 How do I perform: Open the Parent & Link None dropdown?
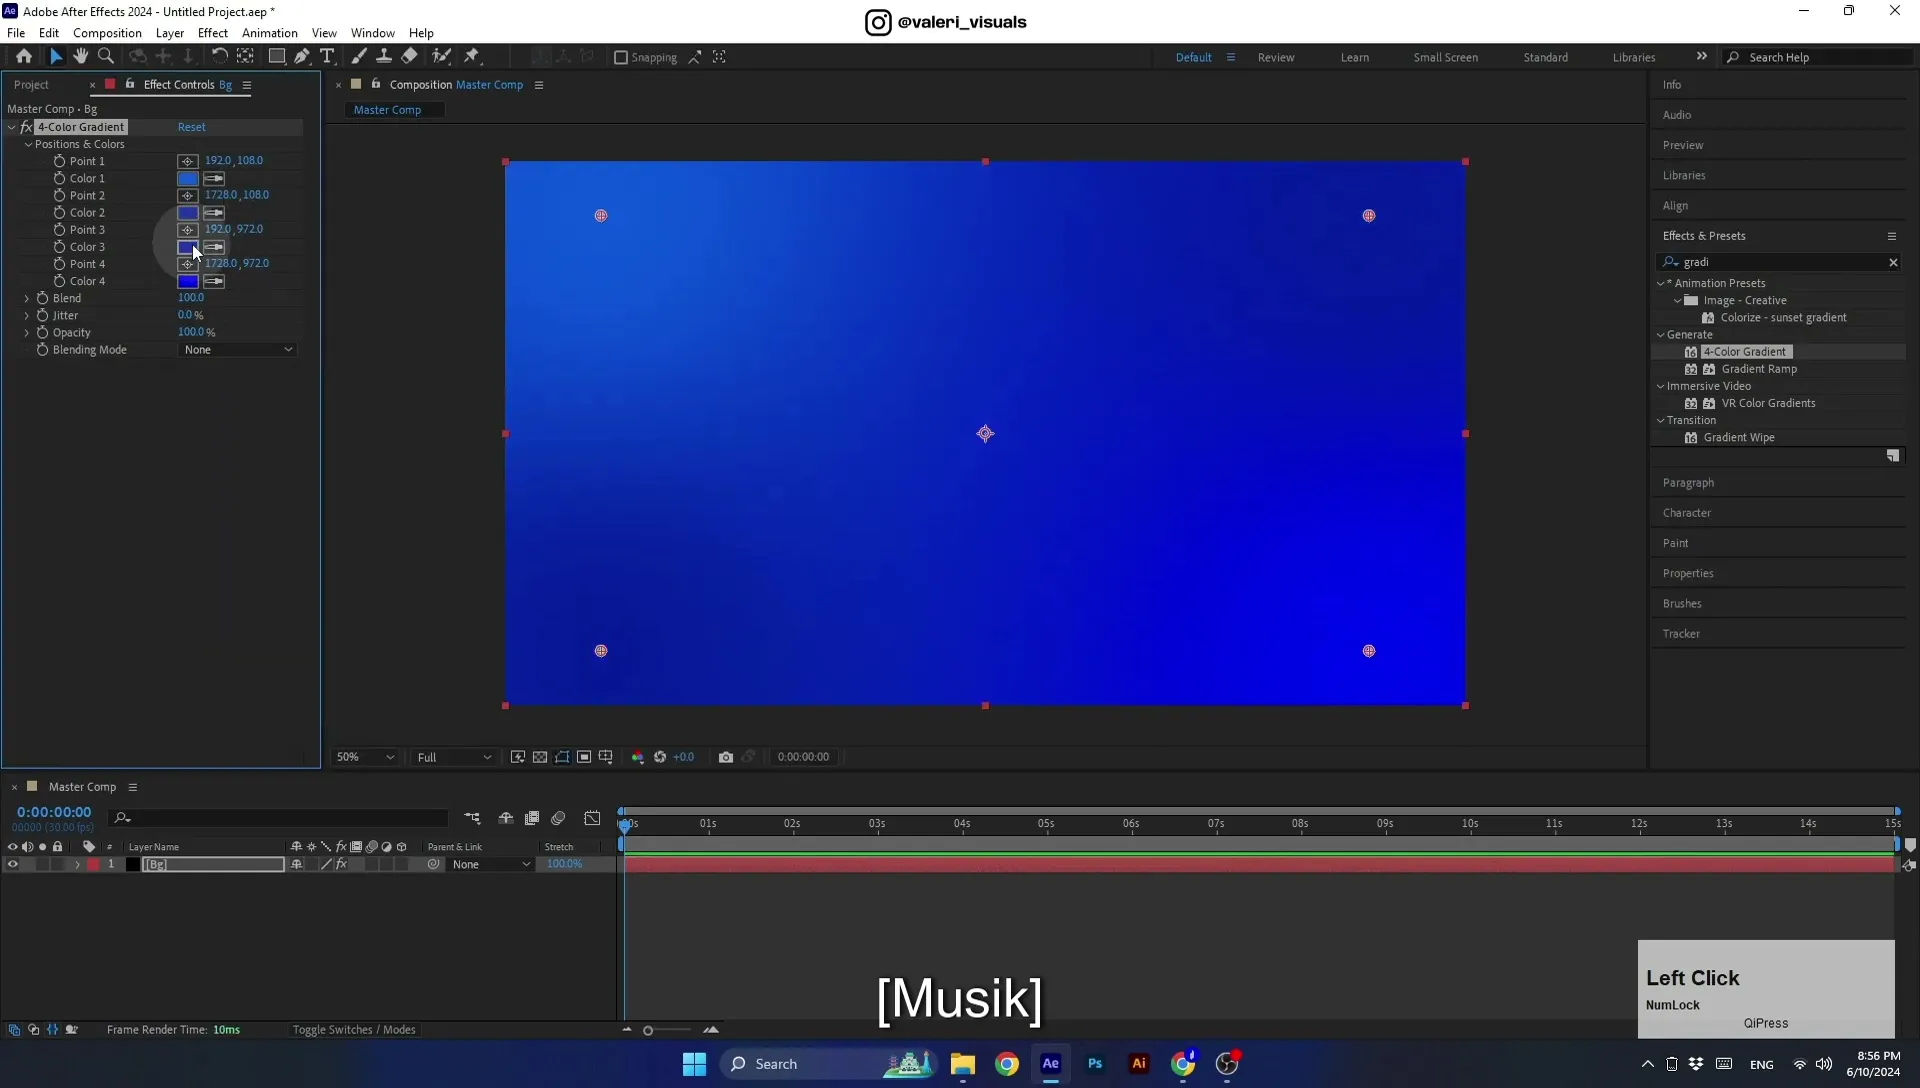coord(491,864)
